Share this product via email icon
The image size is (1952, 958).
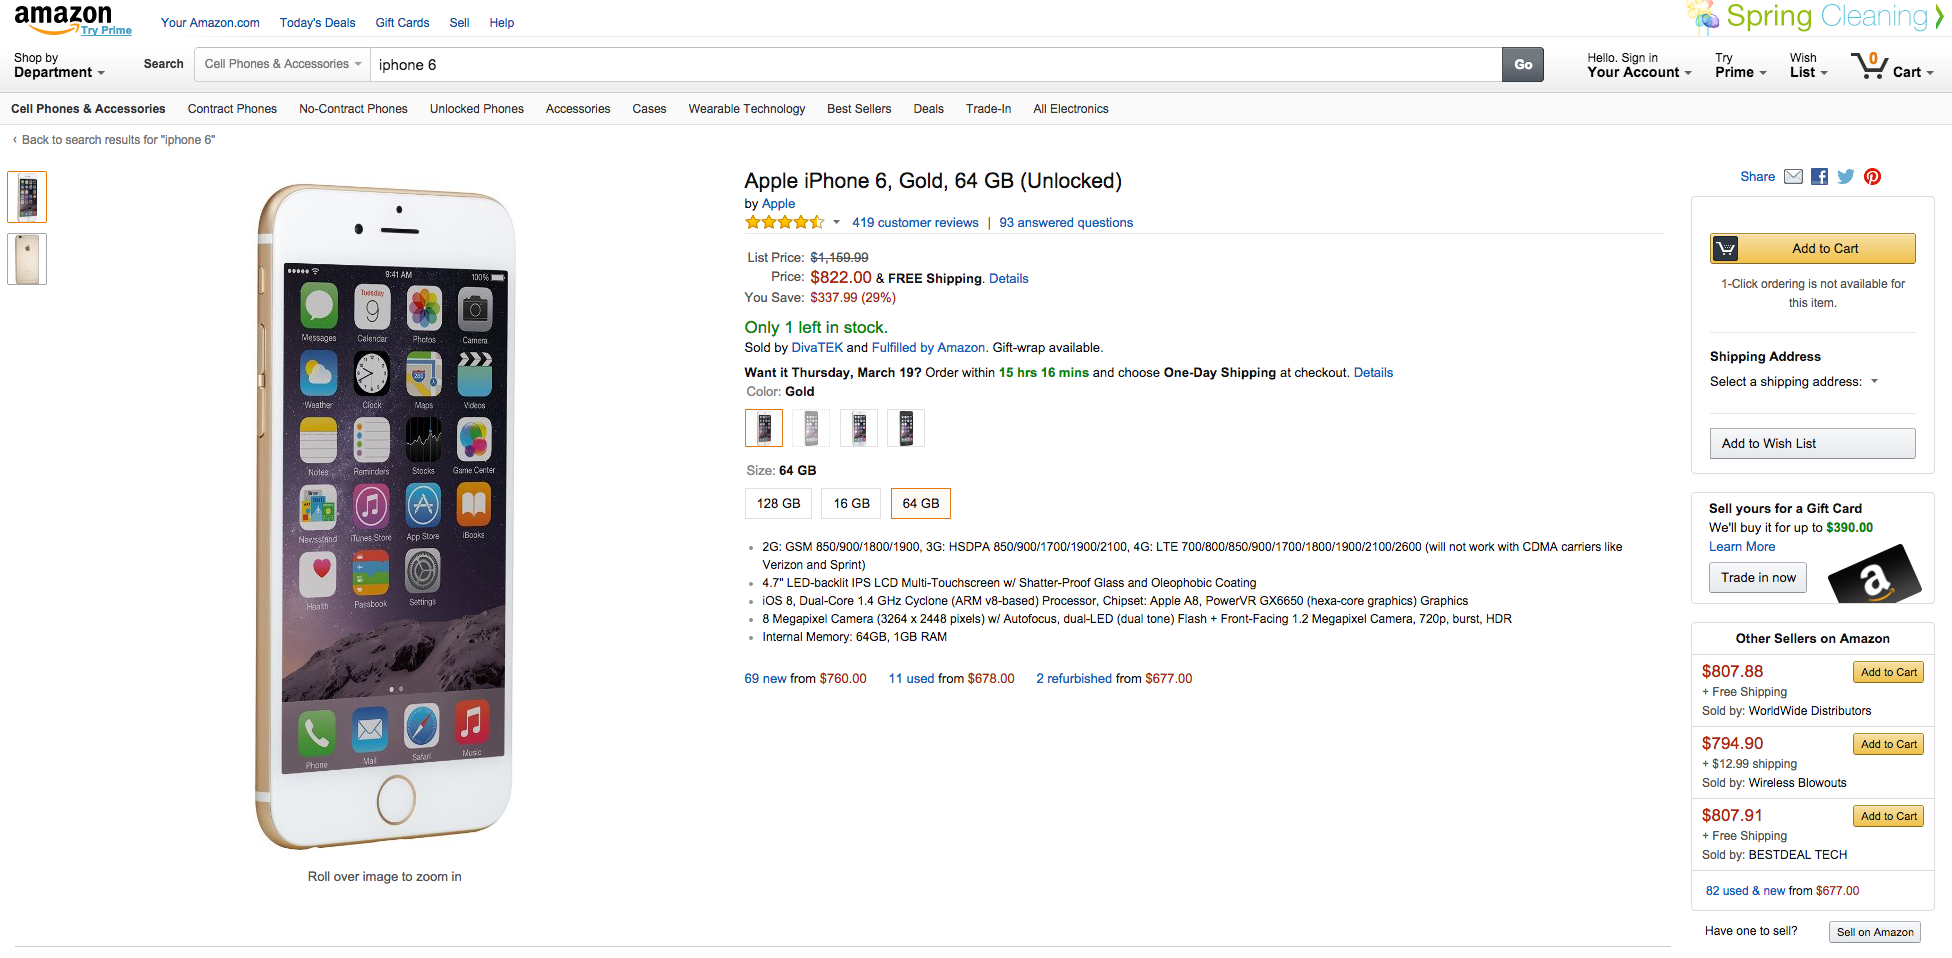click(x=1793, y=177)
